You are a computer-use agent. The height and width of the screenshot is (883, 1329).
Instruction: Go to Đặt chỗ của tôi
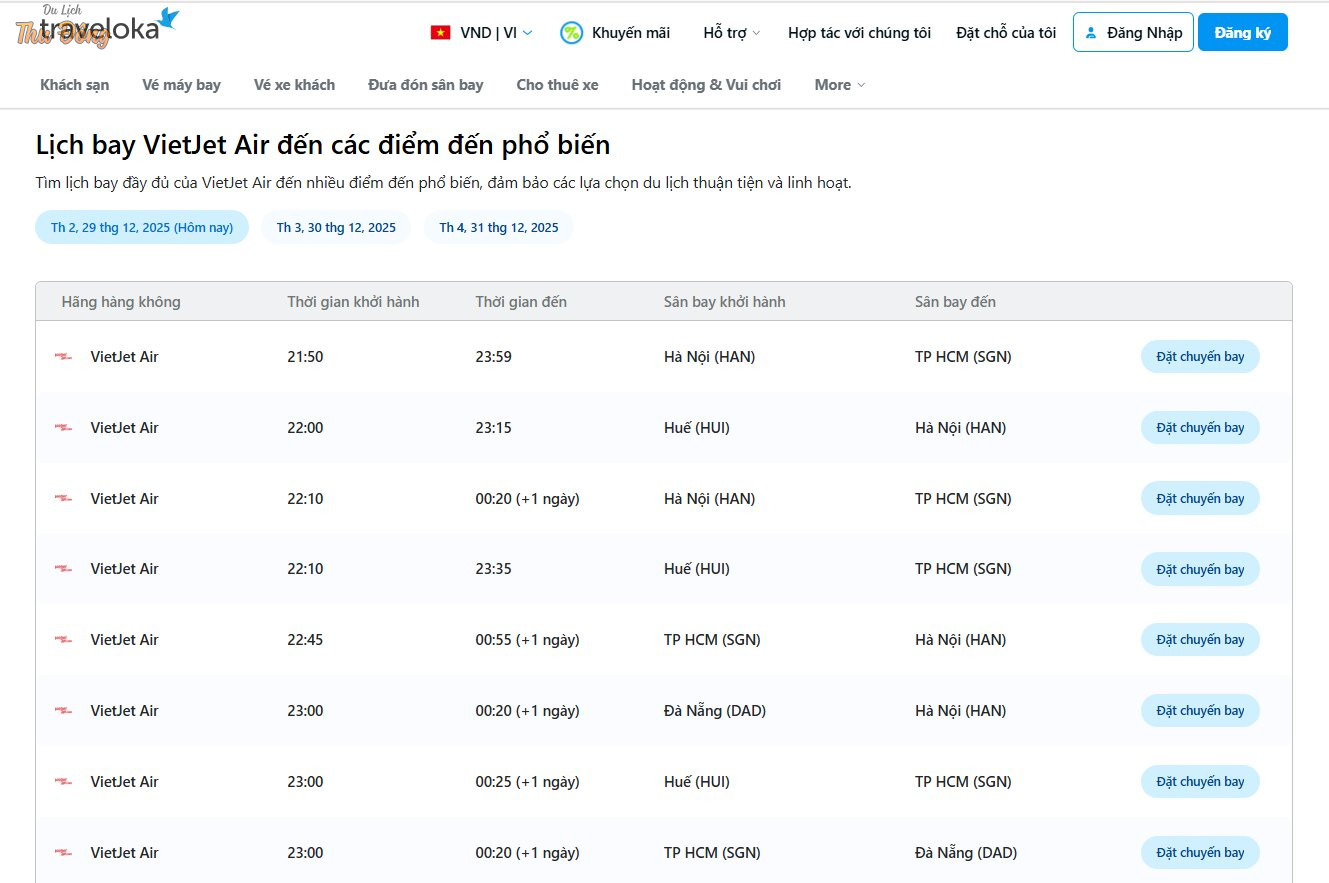pyautogui.click(x=1006, y=32)
